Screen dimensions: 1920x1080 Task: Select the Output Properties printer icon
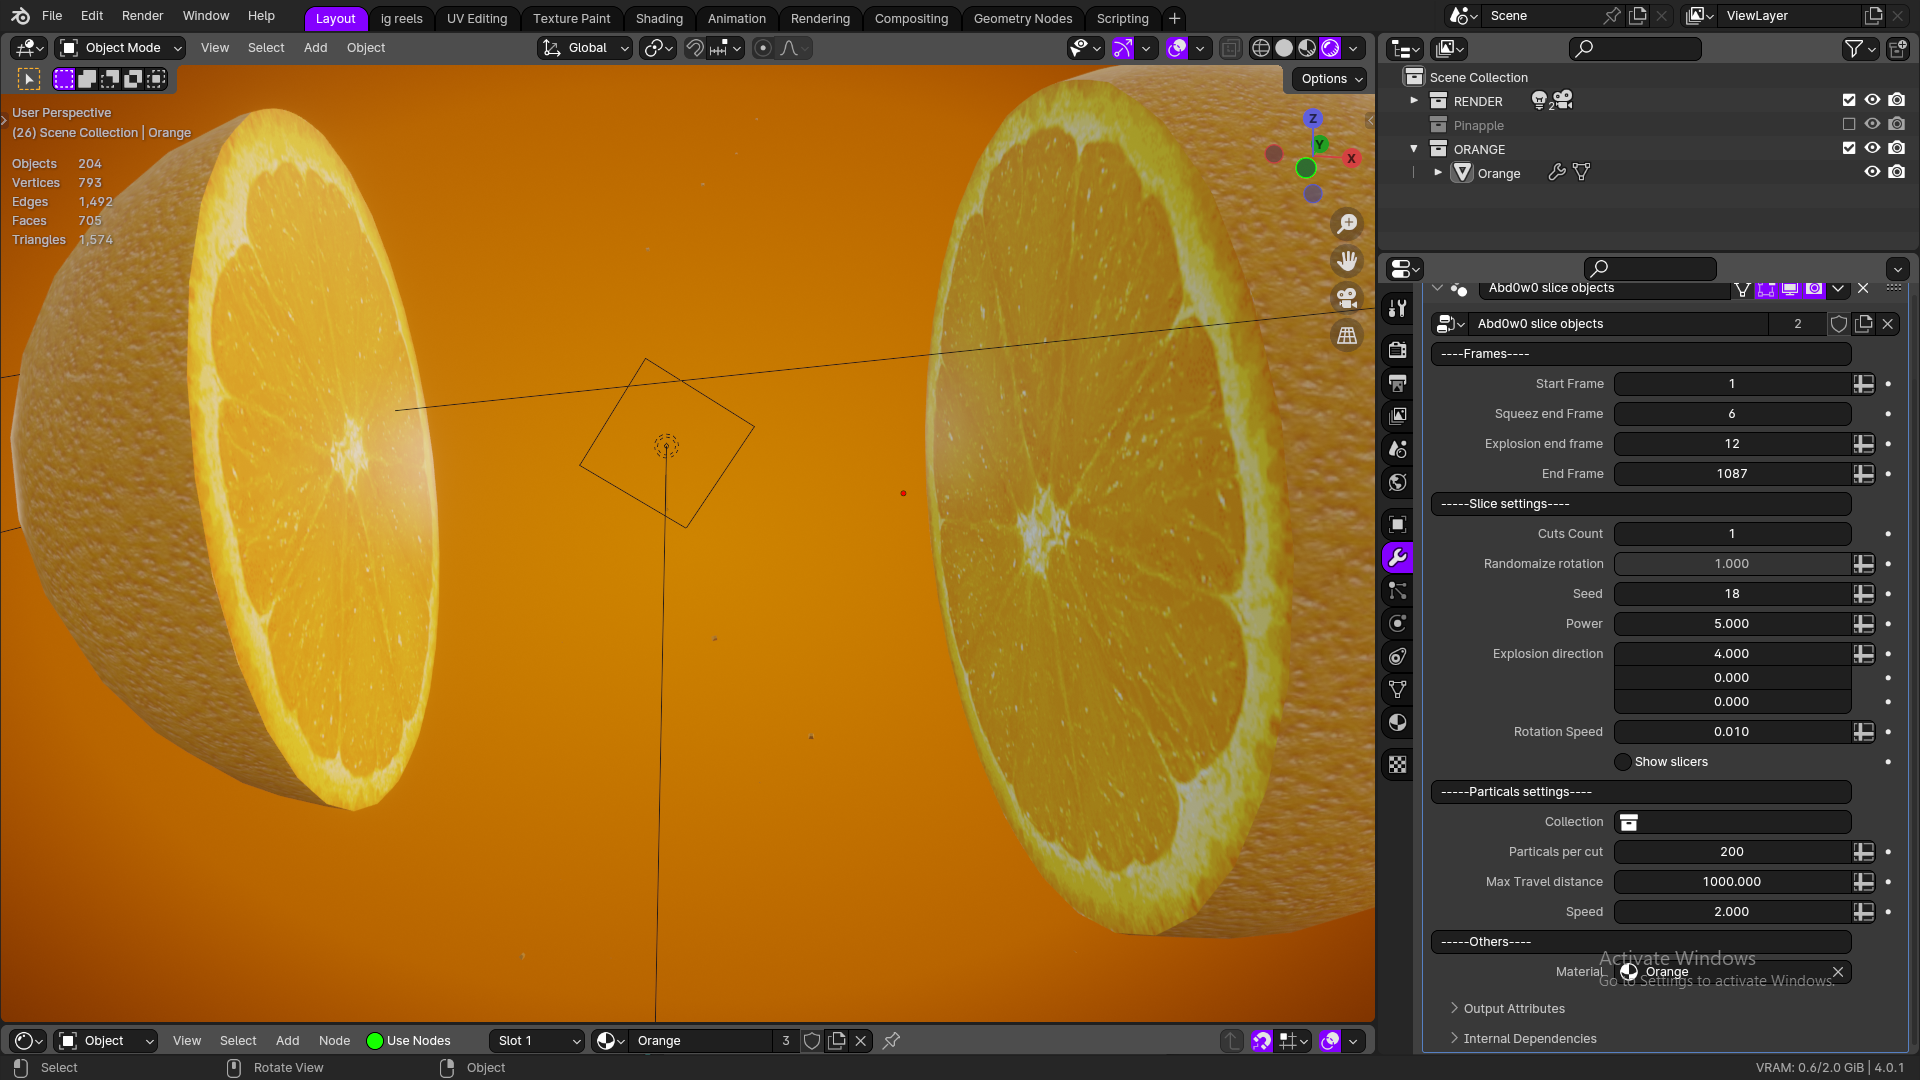1397,383
